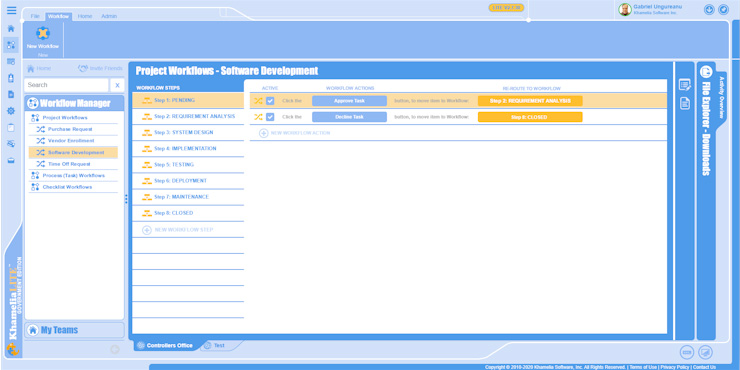Viewport: 740px width, 370px height.
Task: Click the briefcase icon in left sidebar
Action: coord(11,160)
